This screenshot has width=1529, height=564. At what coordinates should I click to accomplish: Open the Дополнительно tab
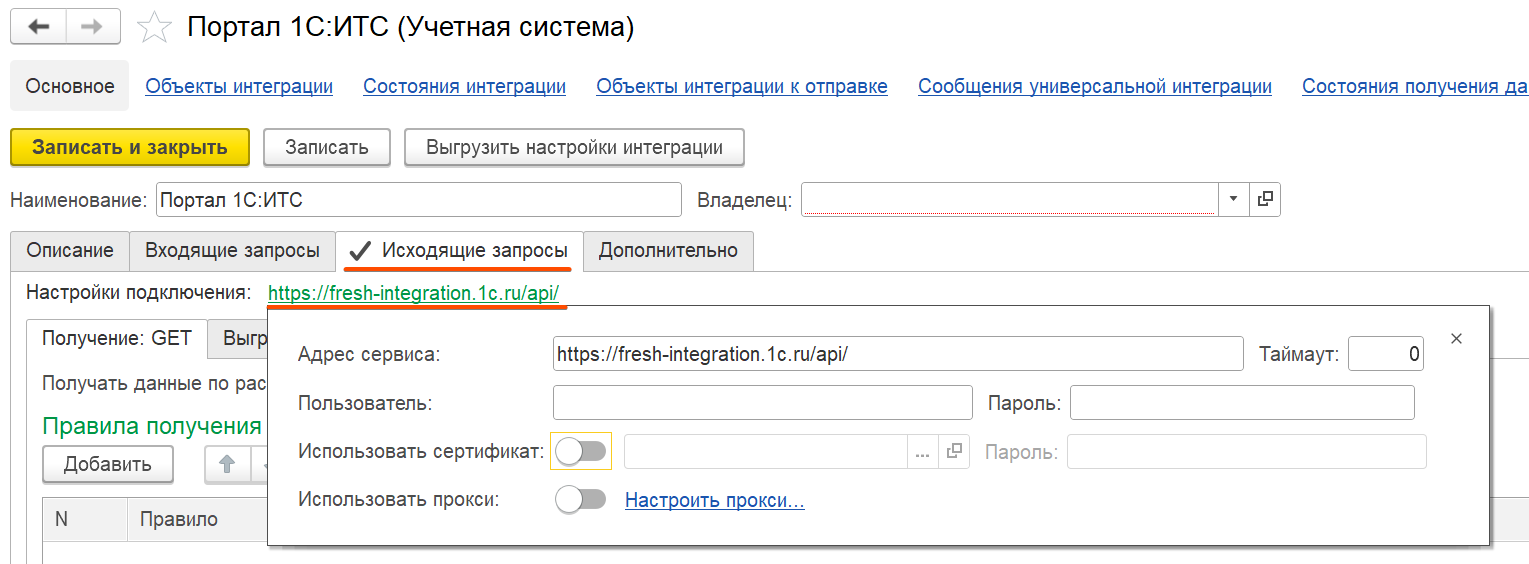[x=668, y=250]
